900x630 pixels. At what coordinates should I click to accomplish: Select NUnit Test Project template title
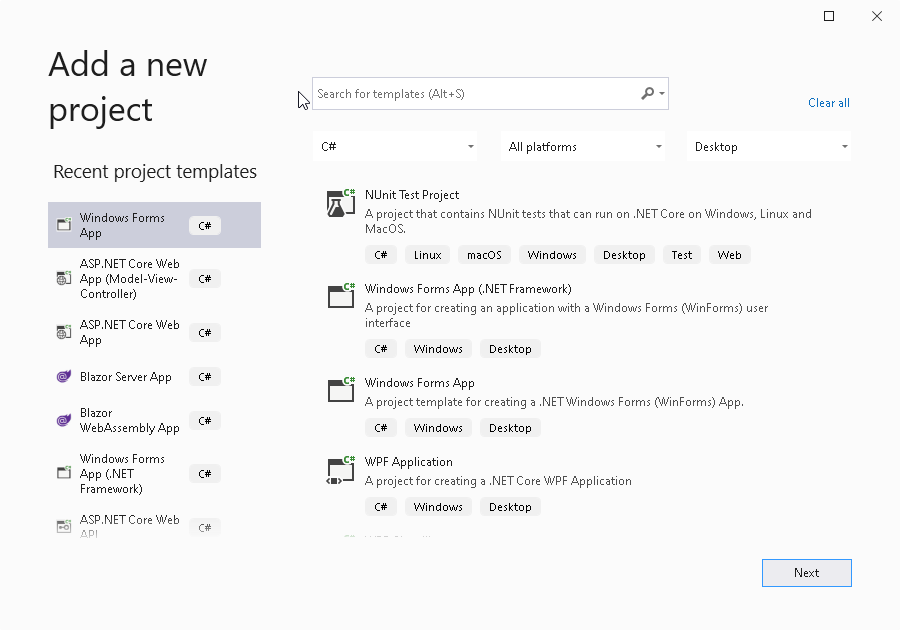tap(412, 195)
